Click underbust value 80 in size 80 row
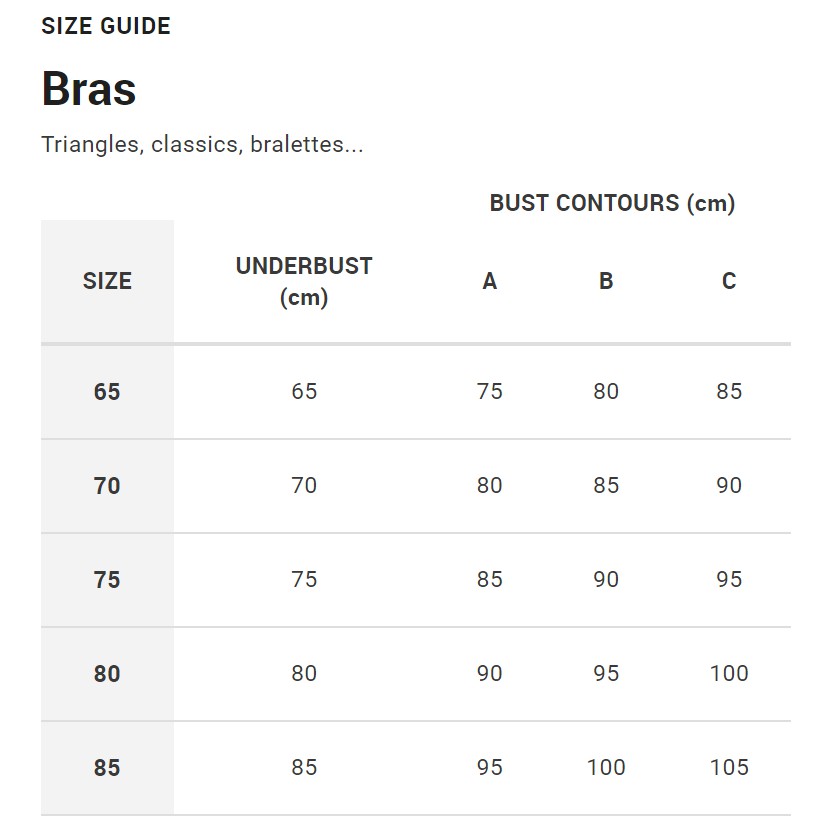 click(x=304, y=673)
